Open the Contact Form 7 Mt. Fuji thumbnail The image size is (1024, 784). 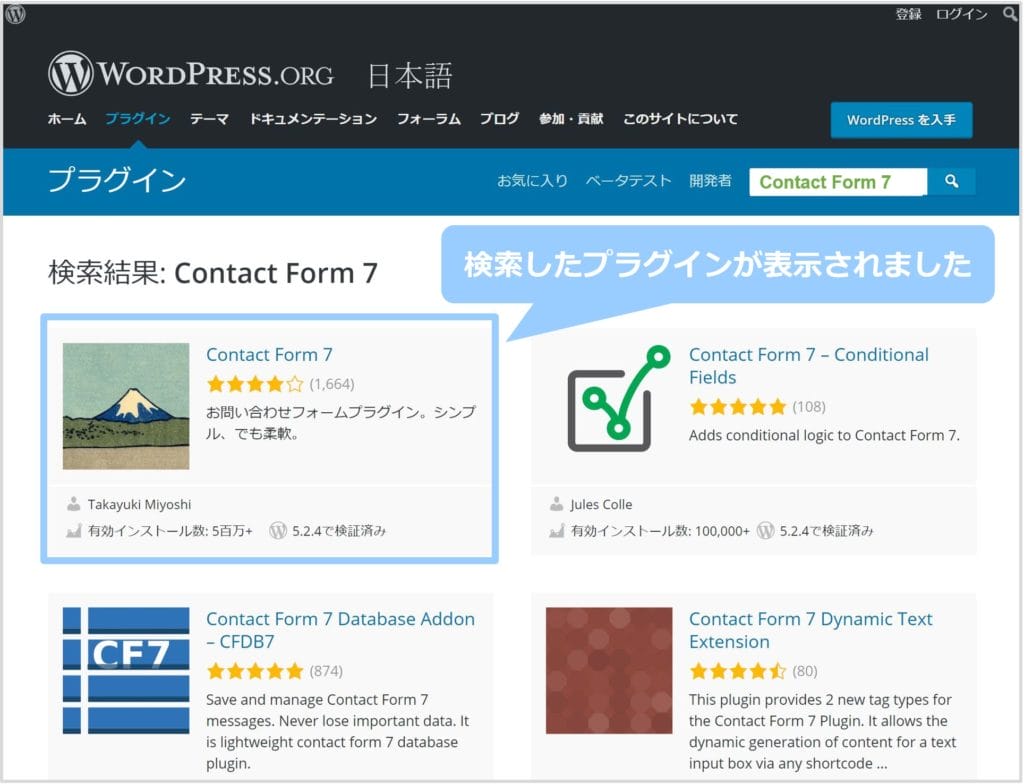pyautogui.click(x=126, y=406)
